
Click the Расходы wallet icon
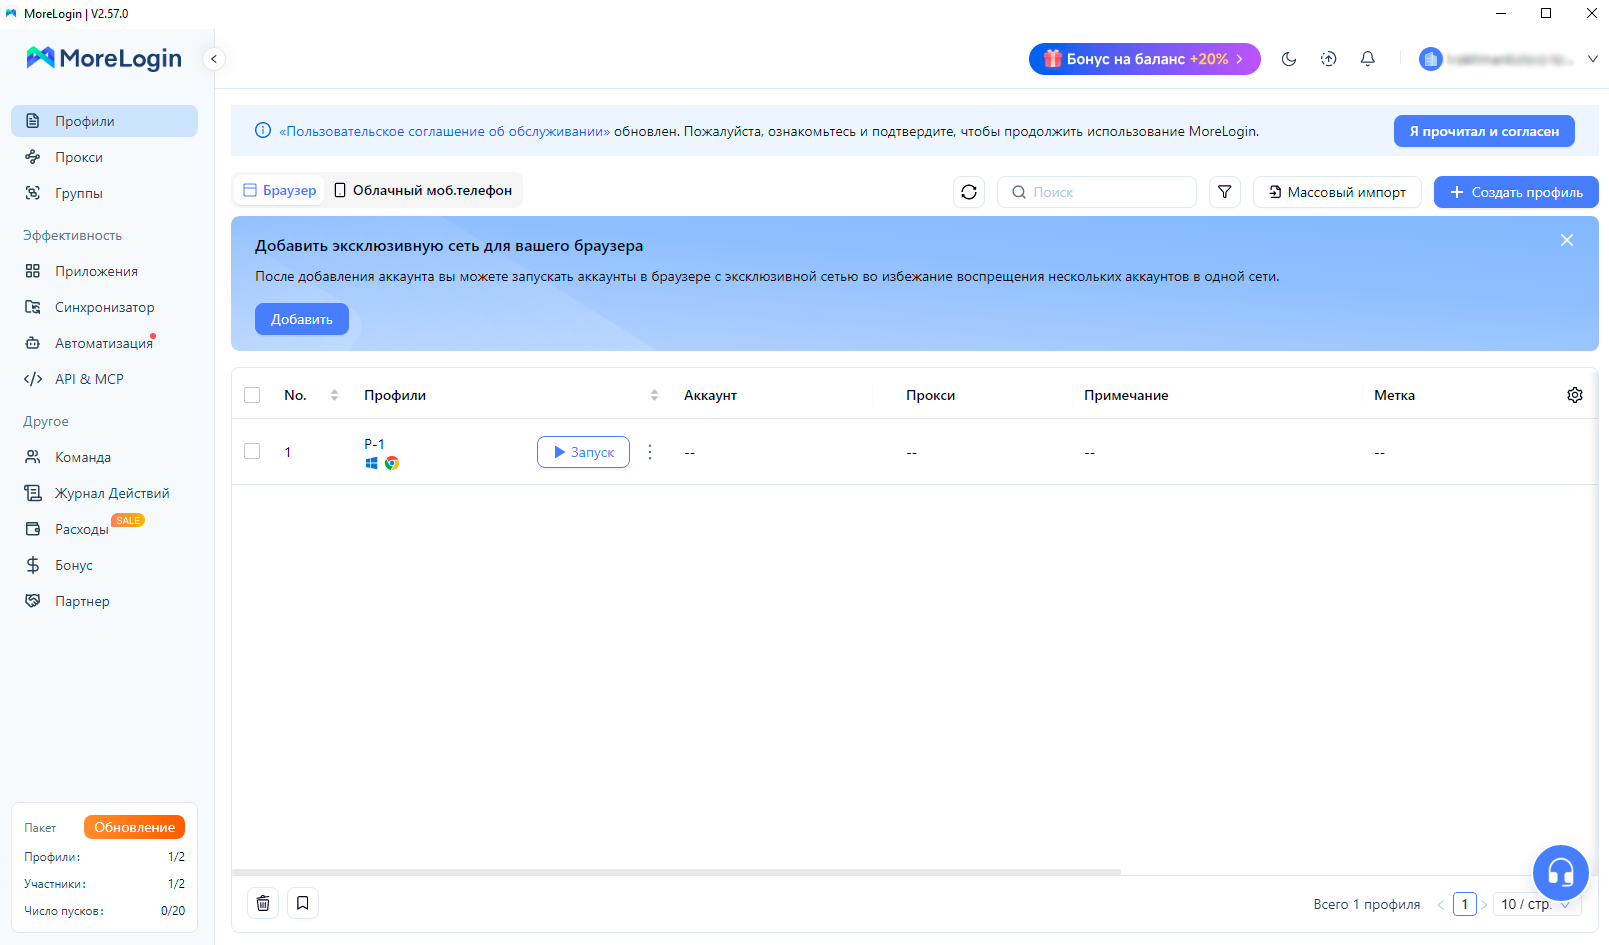(33, 529)
